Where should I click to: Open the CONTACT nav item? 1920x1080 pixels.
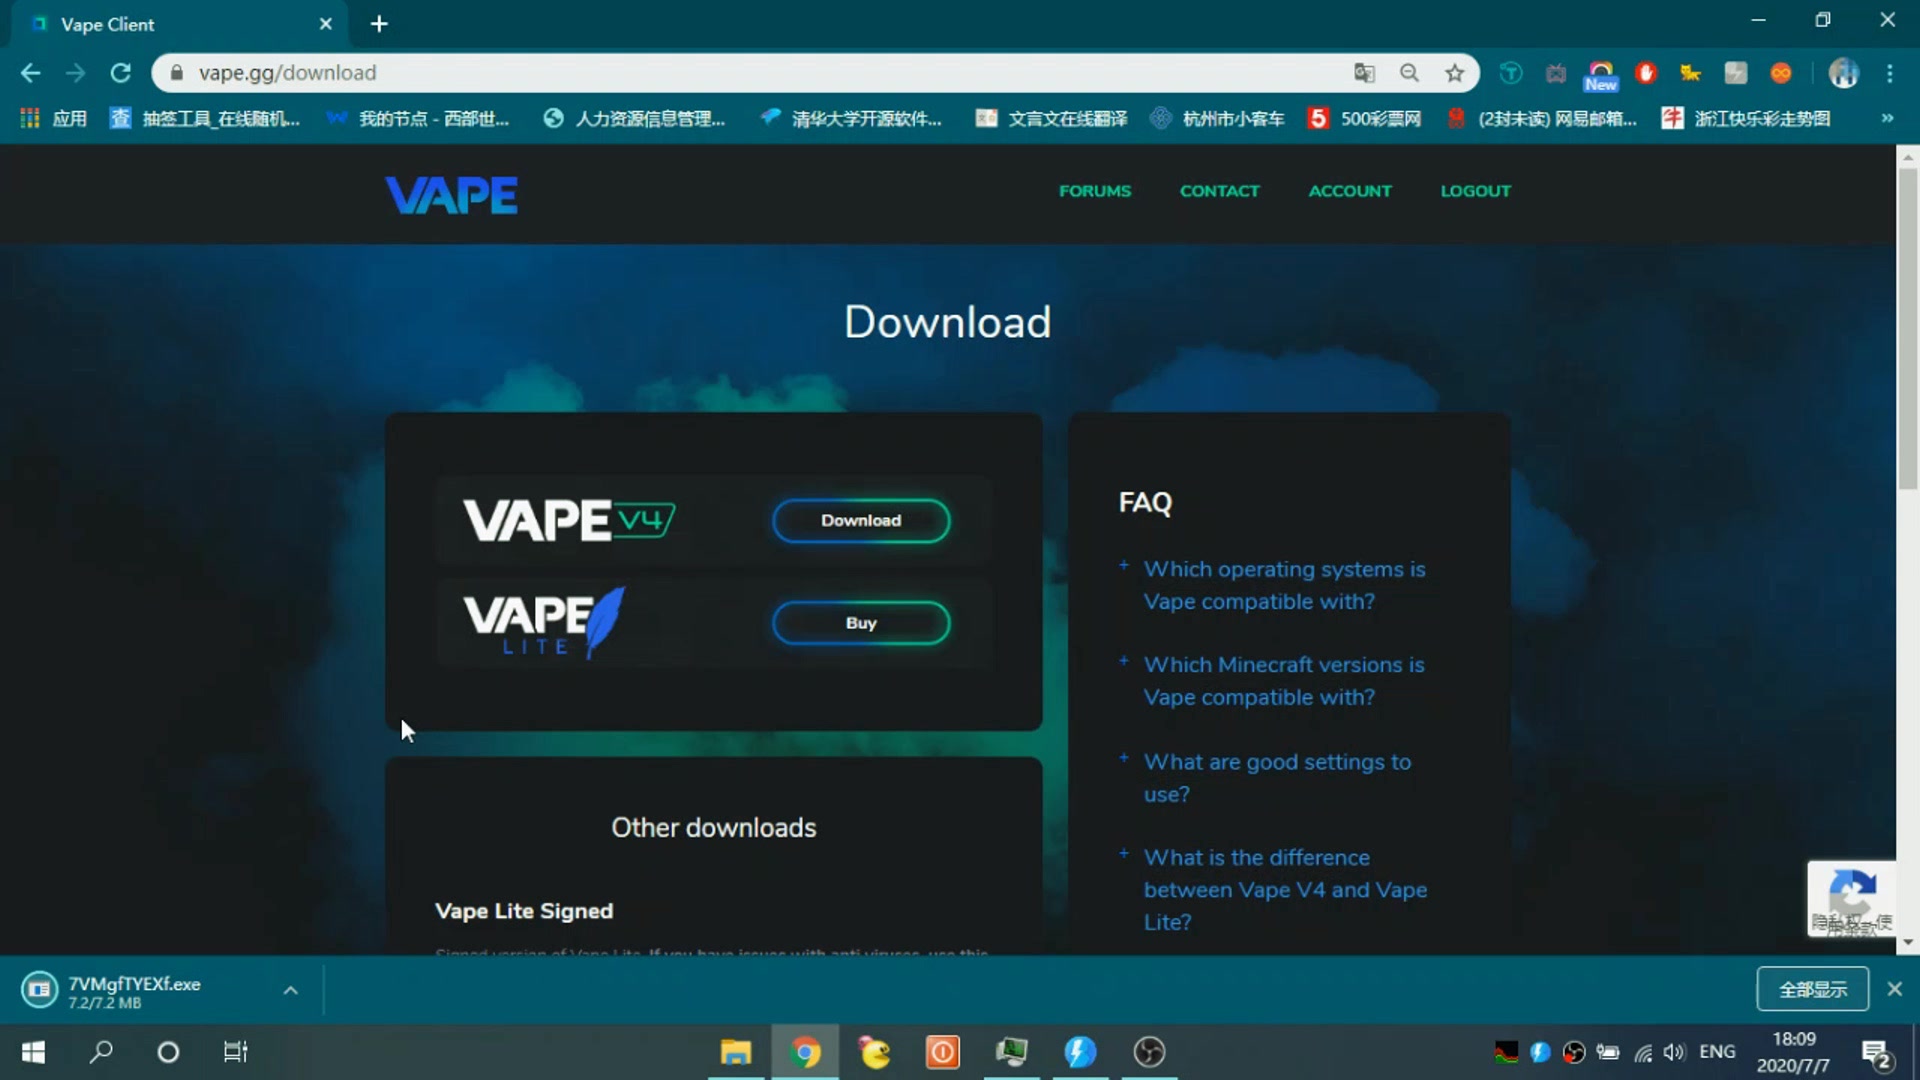point(1219,191)
